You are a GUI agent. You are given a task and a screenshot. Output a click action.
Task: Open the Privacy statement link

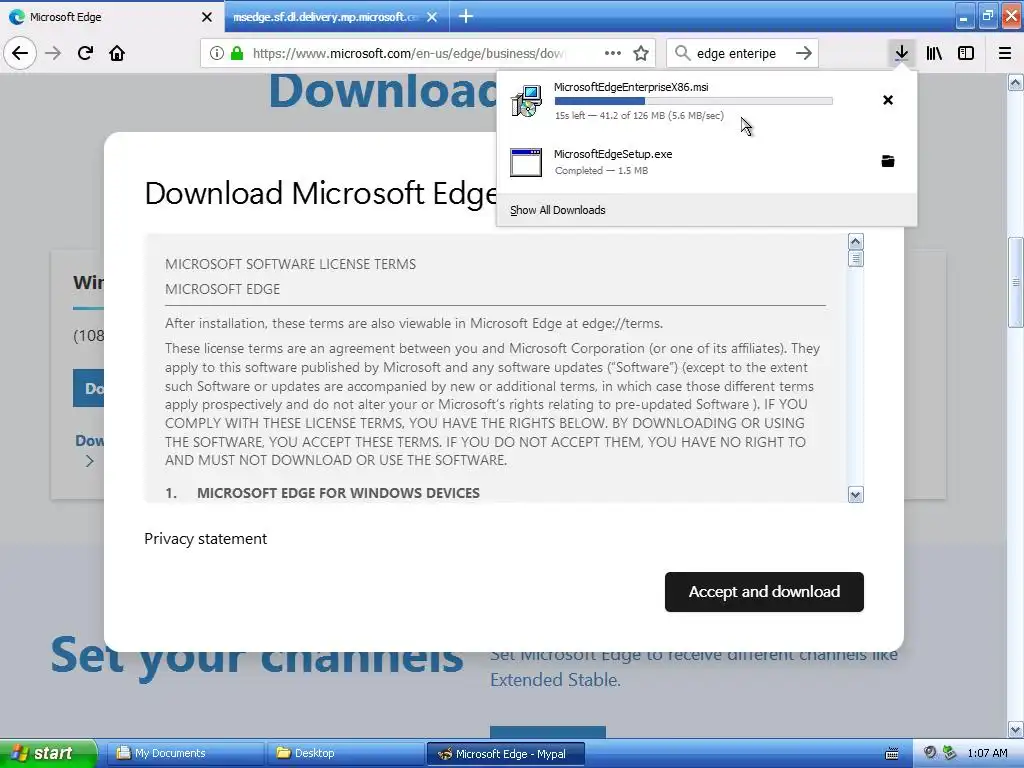click(206, 539)
